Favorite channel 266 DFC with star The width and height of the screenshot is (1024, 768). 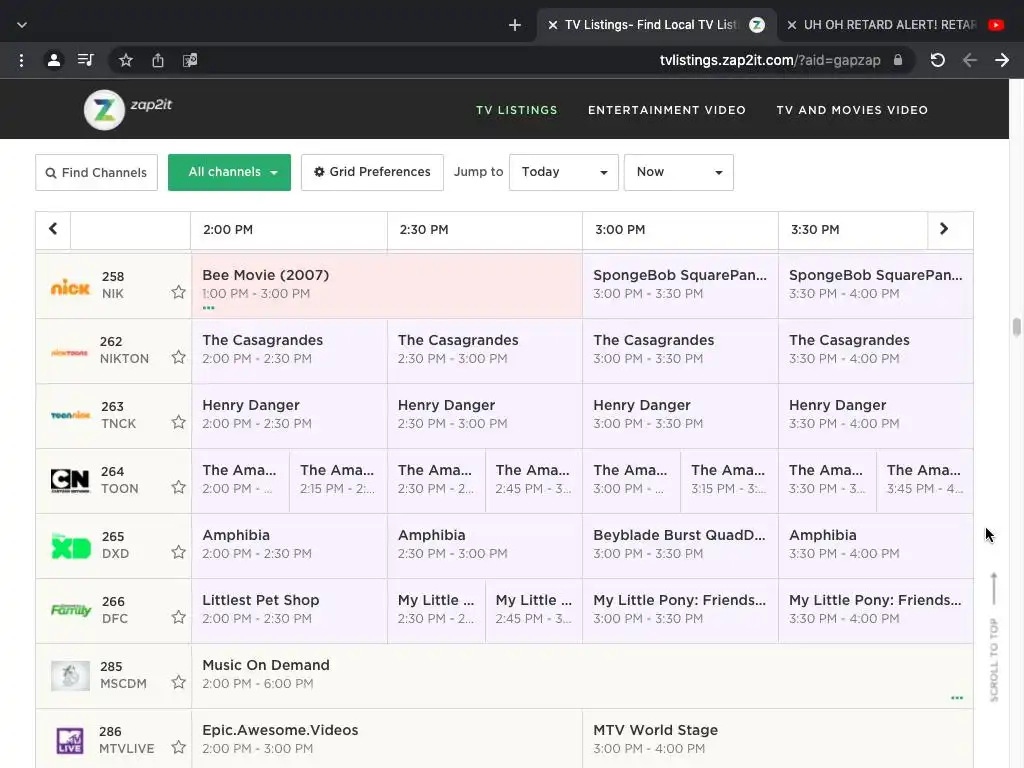click(x=178, y=617)
